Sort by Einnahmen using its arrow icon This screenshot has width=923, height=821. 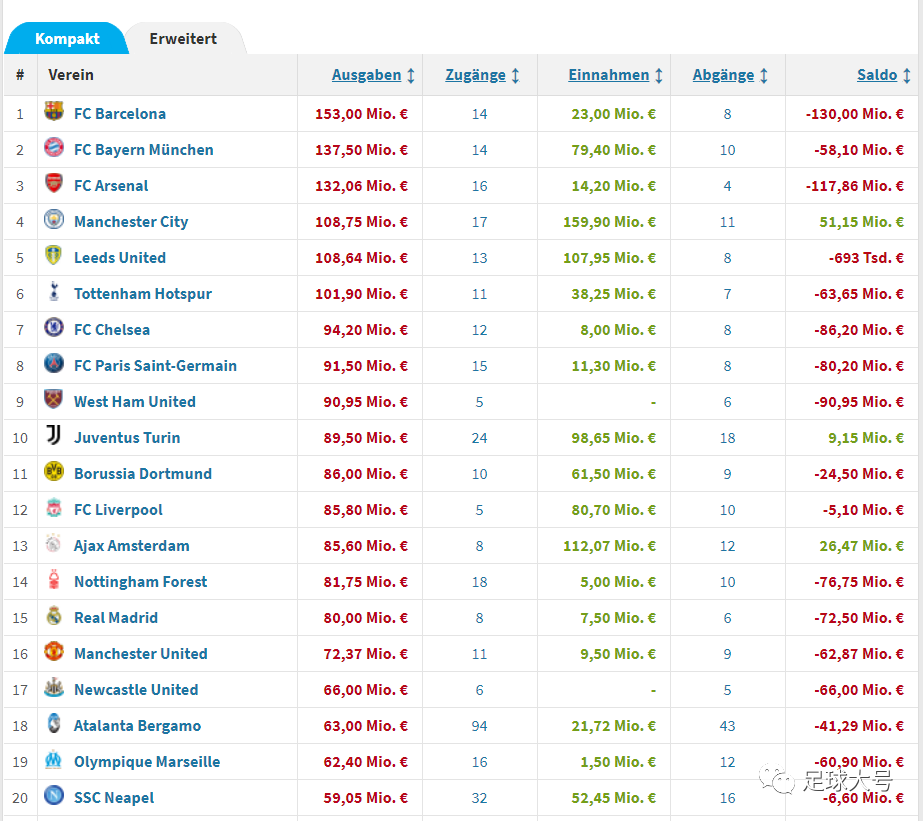coord(659,75)
